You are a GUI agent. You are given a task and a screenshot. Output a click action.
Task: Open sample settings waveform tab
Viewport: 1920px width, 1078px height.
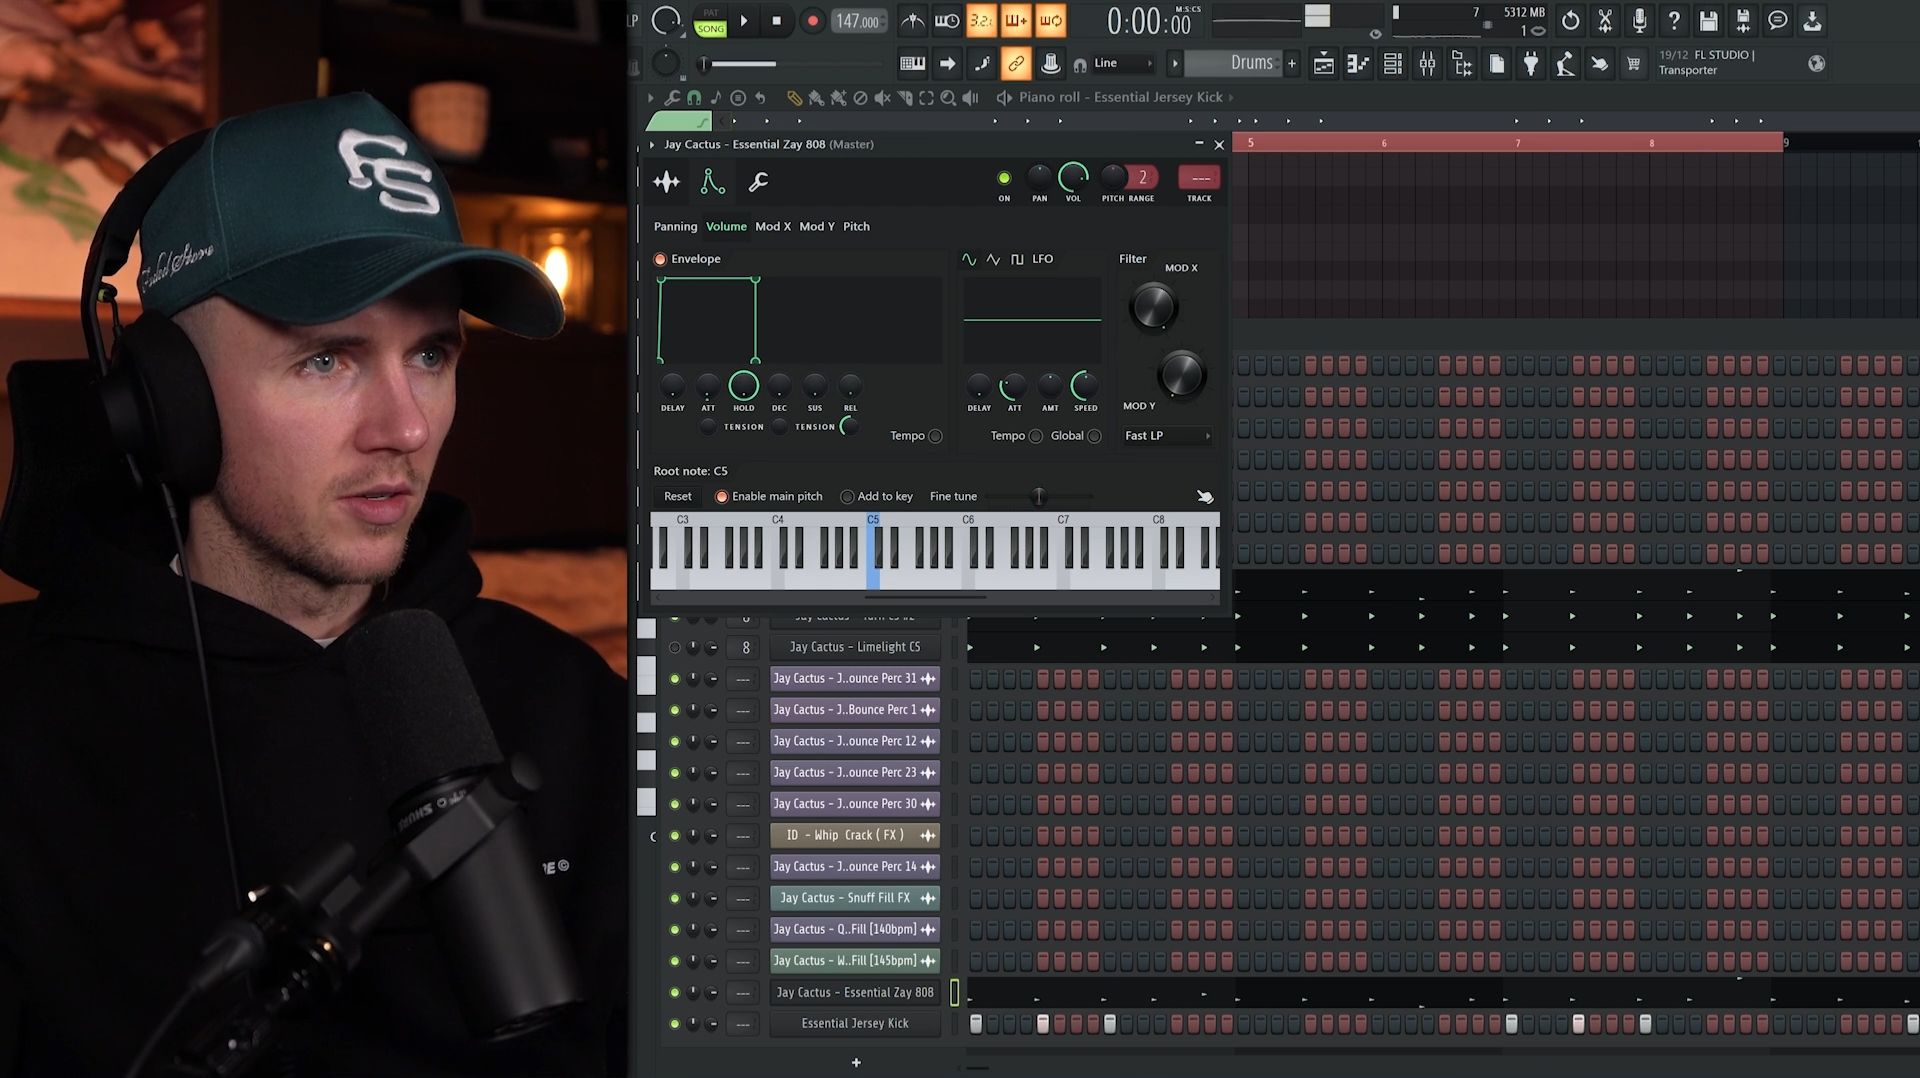tap(666, 182)
